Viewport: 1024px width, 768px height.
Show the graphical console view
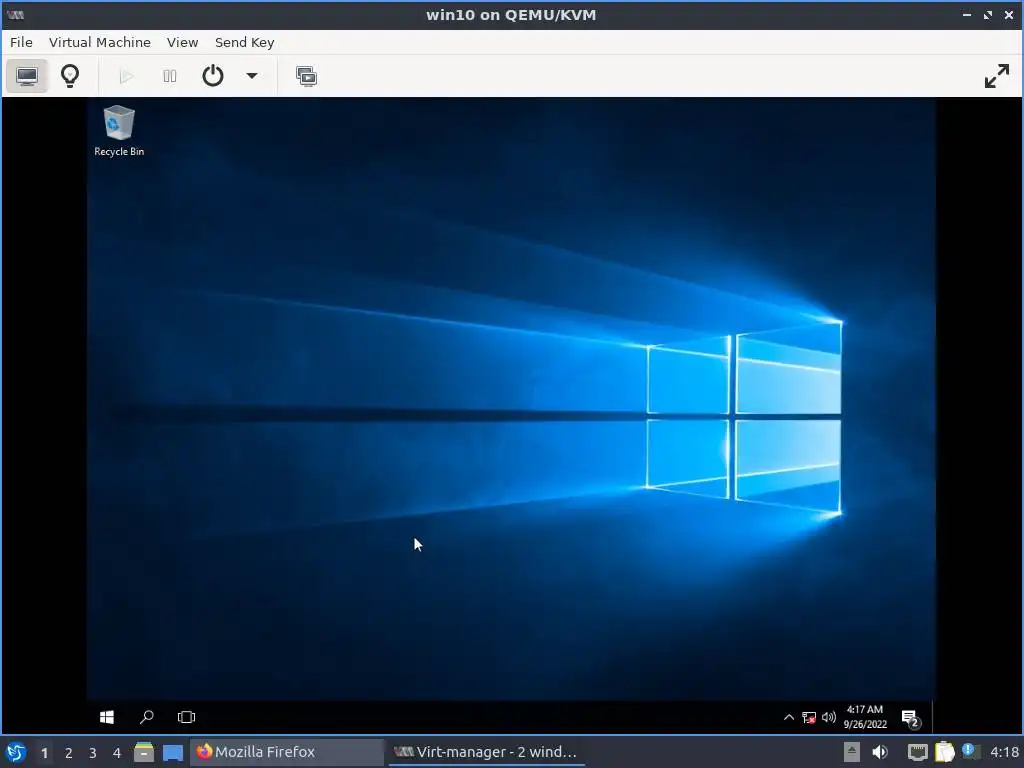point(27,76)
